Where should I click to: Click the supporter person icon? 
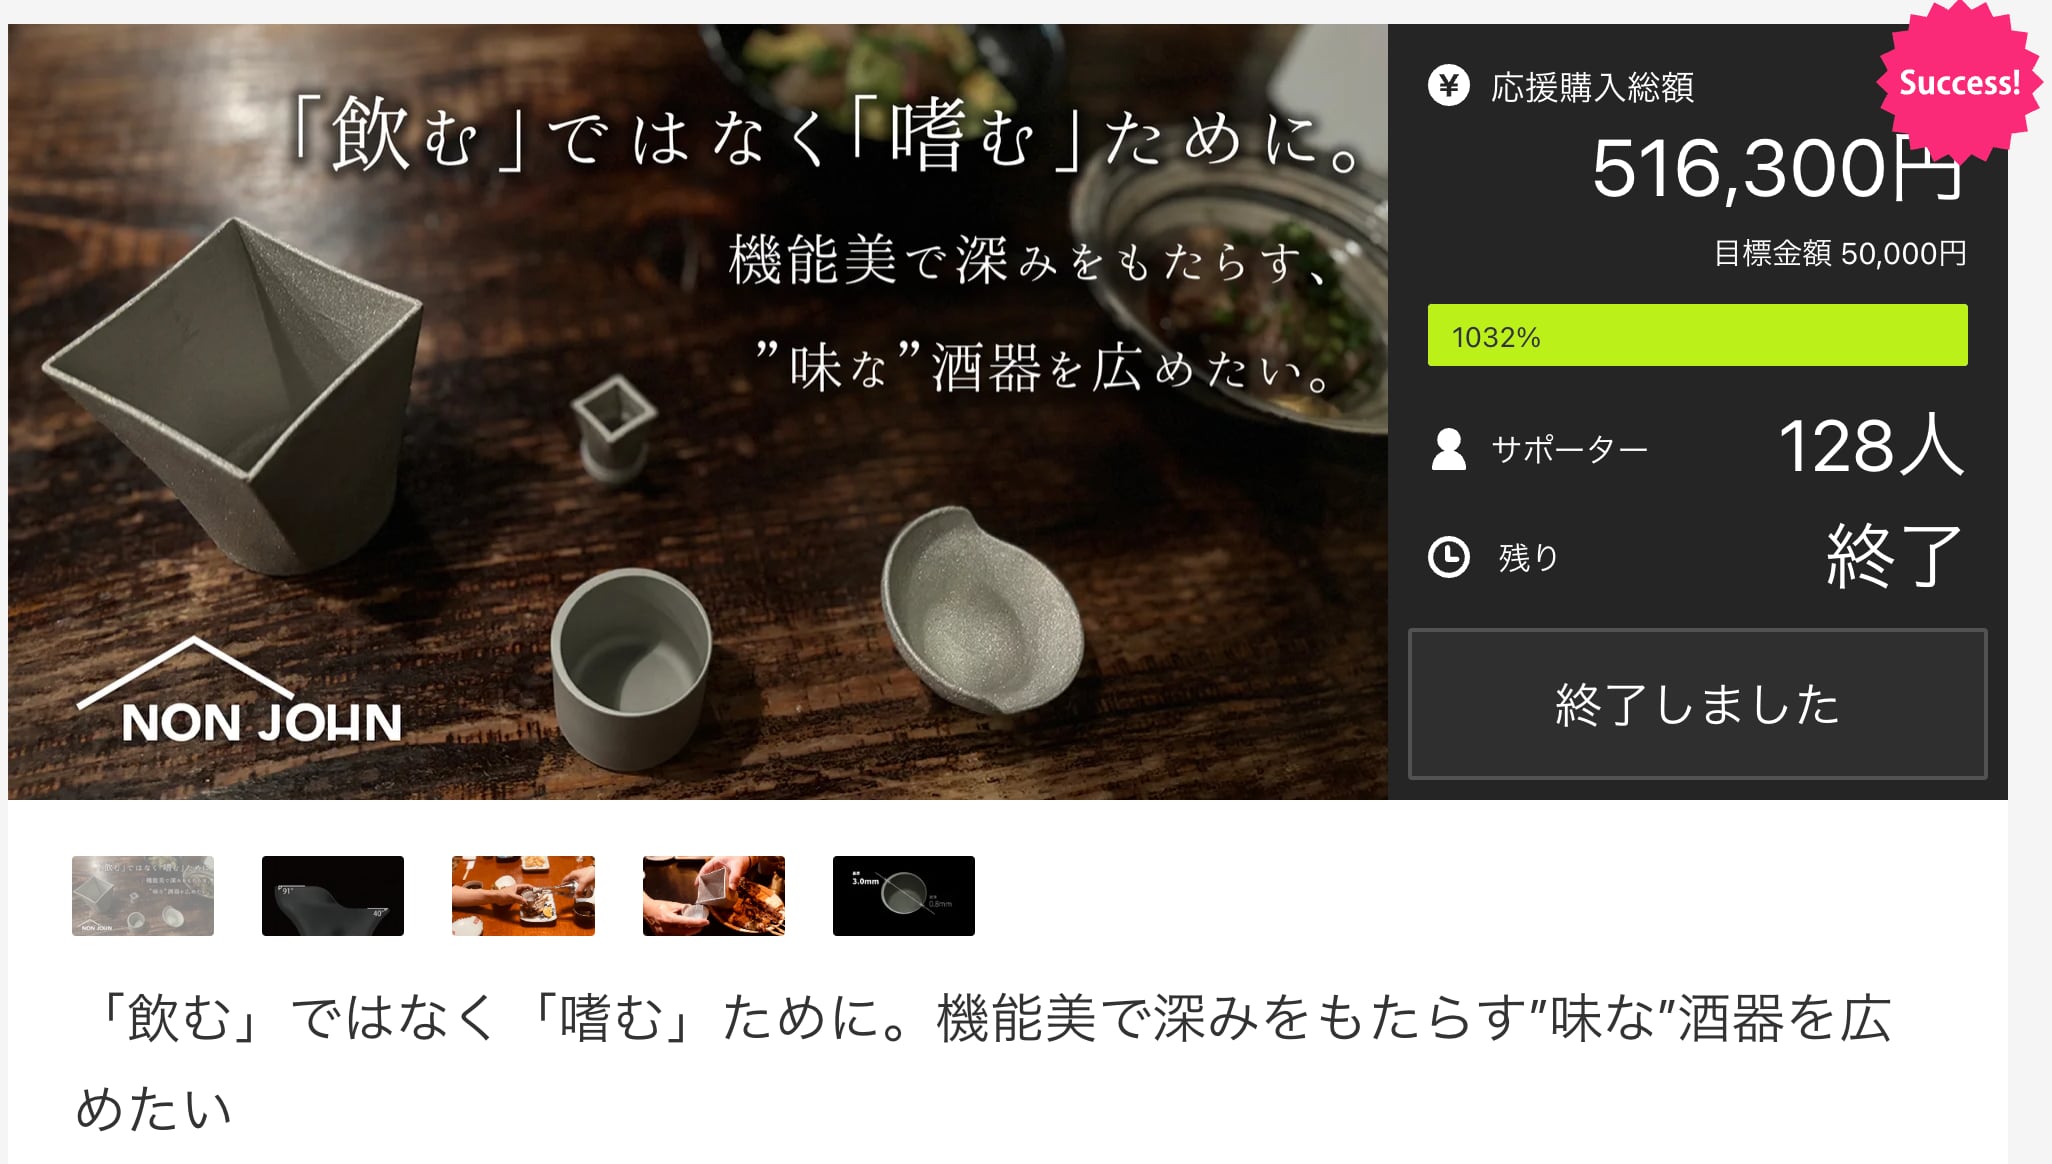[x=1448, y=449]
